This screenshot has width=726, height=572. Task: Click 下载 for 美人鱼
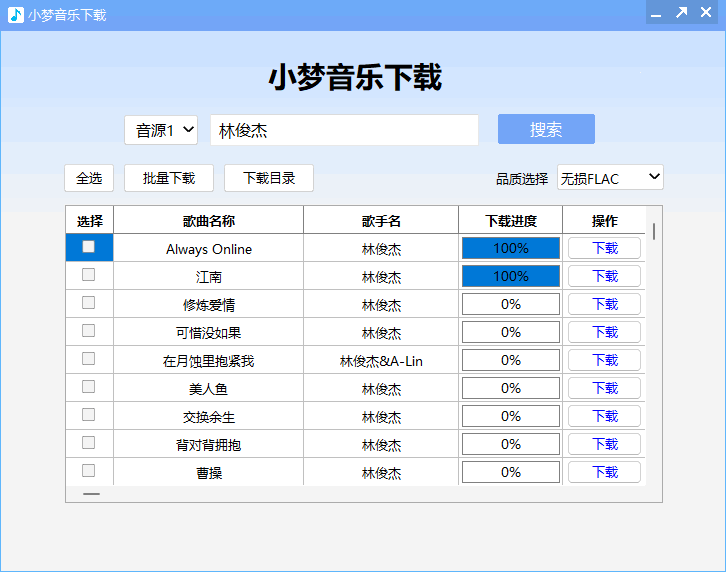(x=604, y=388)
